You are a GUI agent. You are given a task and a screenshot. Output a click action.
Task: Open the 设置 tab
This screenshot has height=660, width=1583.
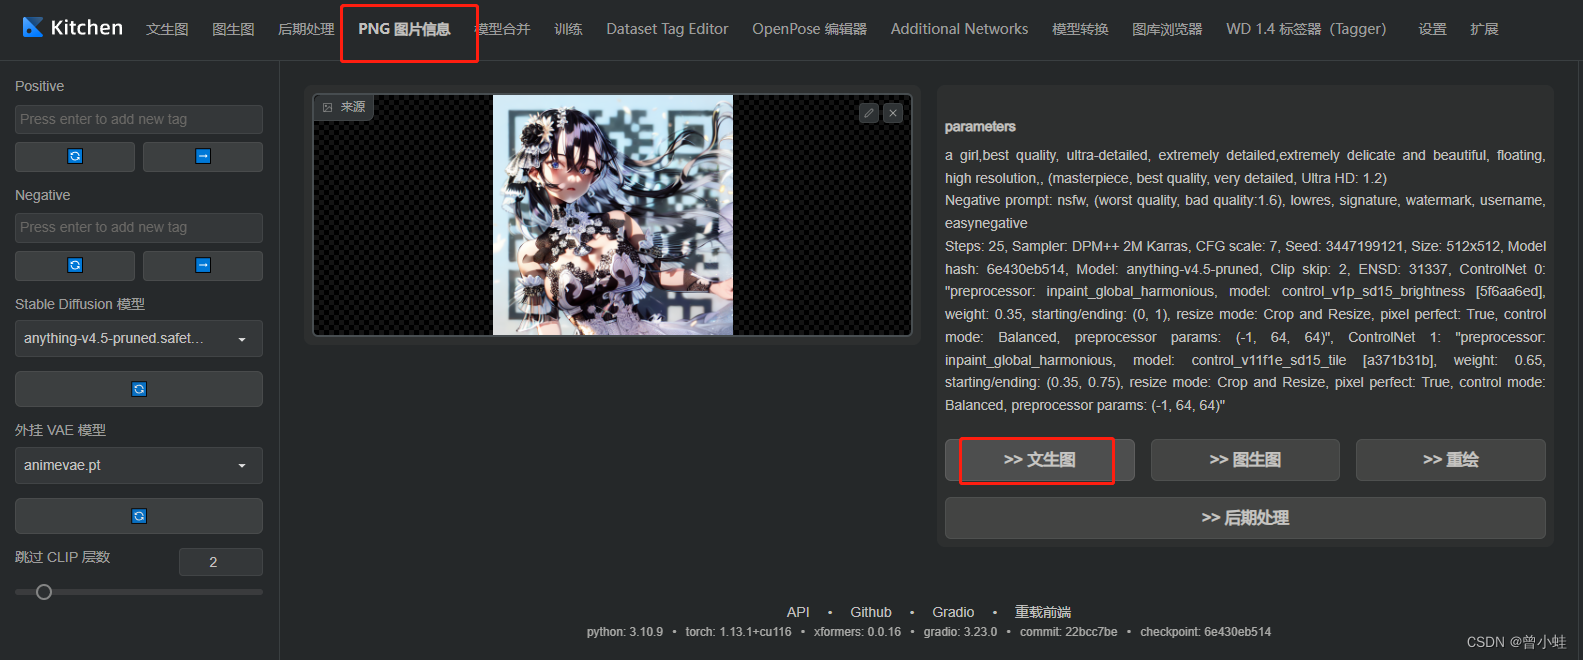click(x=1432, y=29)
